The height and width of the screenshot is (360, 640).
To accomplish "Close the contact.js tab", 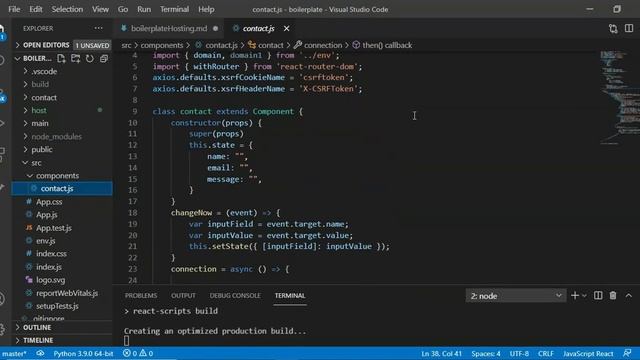I will (x=287, y=29).
